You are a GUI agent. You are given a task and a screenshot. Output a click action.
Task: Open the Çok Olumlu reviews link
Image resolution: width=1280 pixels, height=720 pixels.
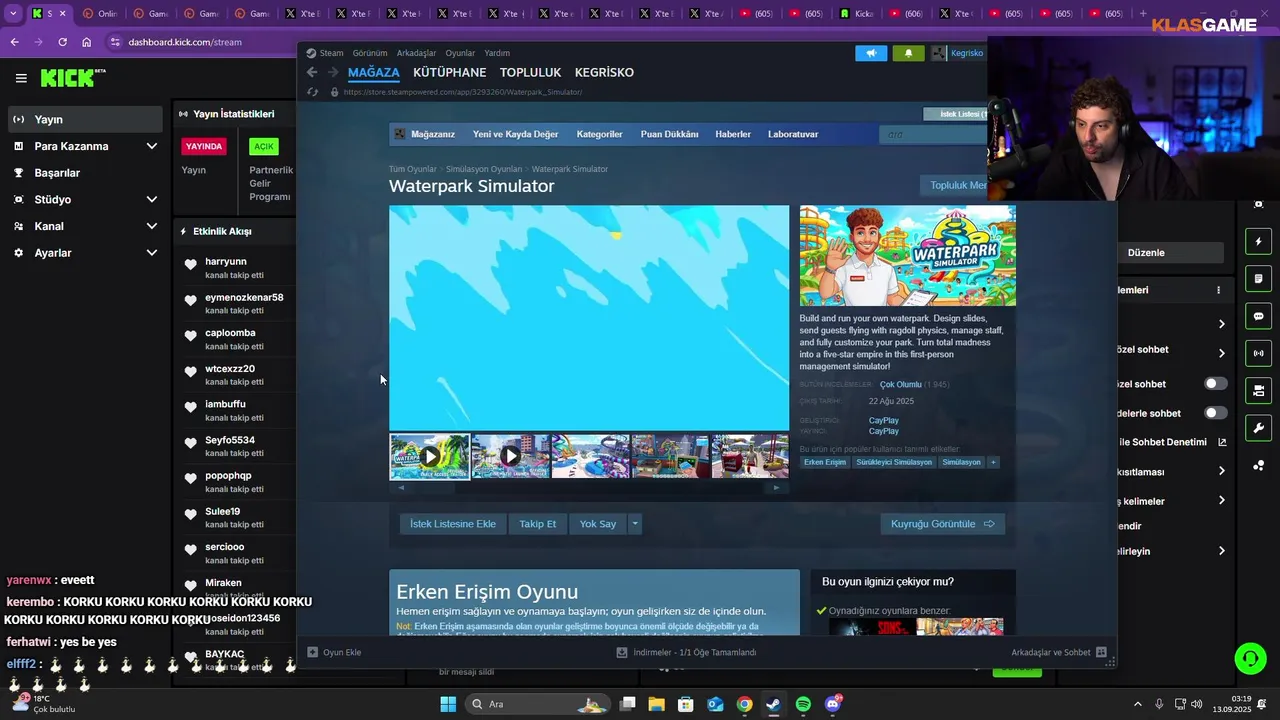coord(900,385)
